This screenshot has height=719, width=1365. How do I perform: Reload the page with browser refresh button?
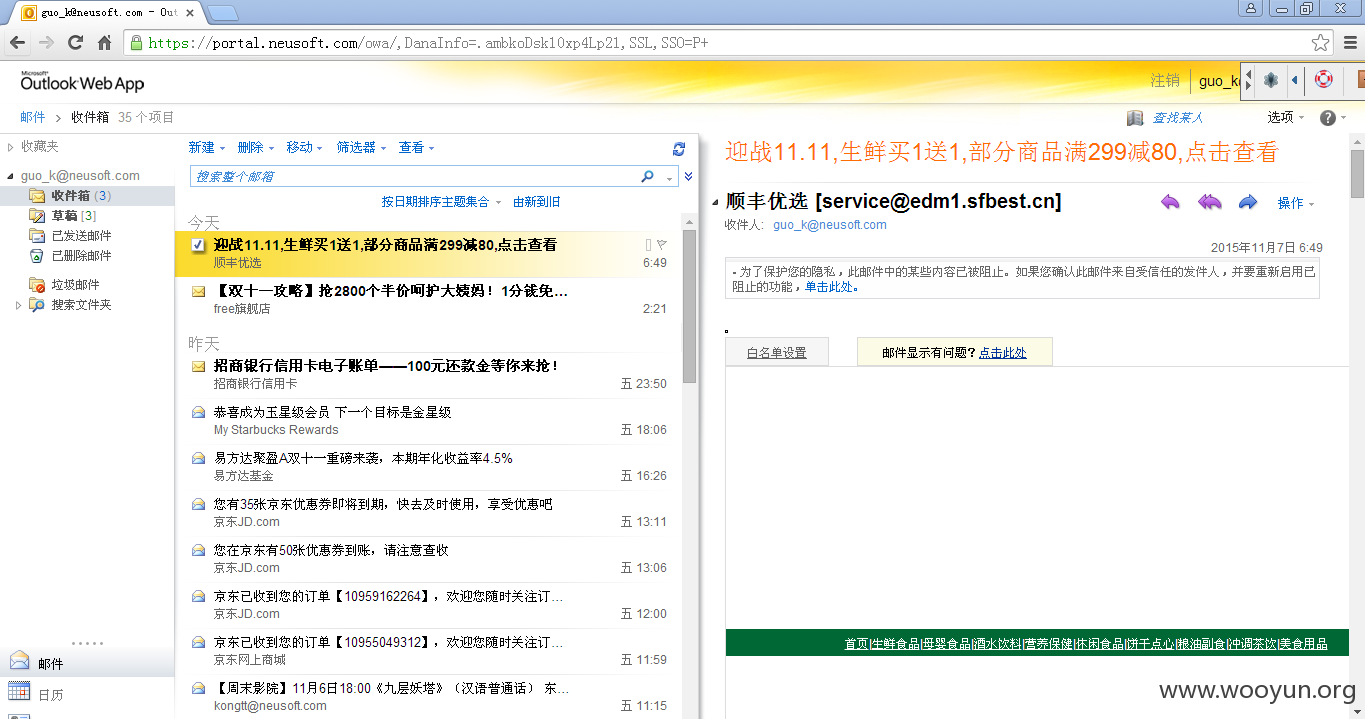coord(75,43)
